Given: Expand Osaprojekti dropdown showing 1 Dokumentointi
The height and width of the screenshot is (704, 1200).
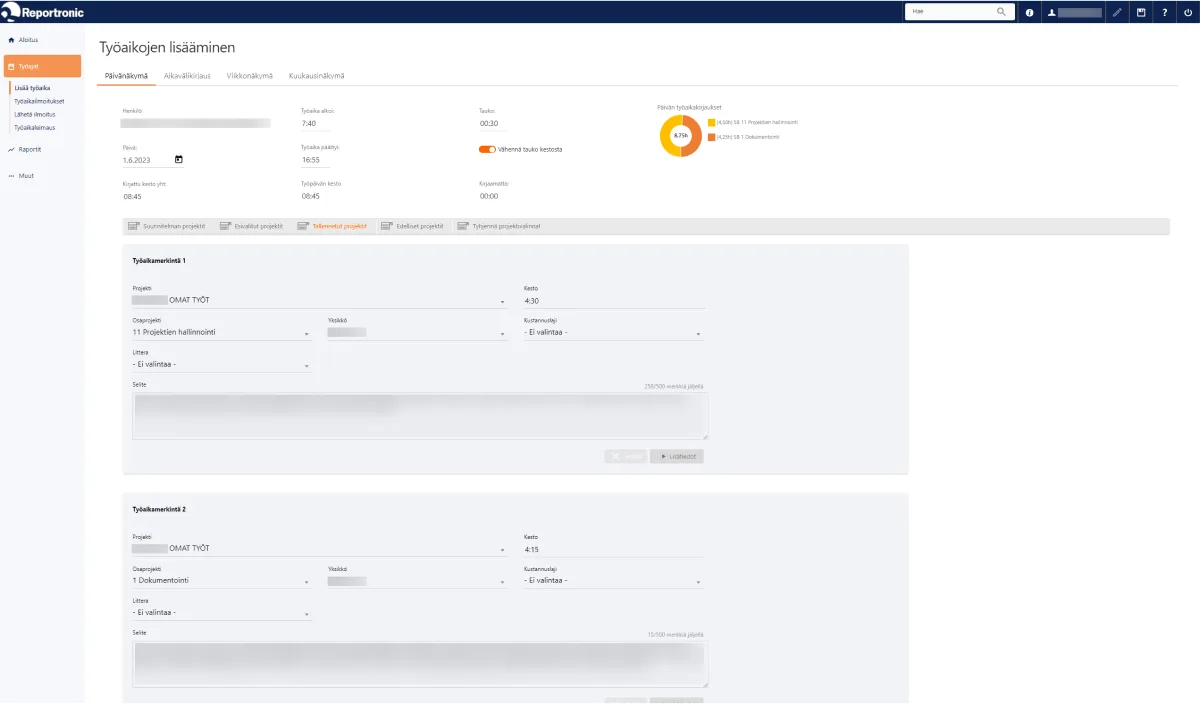Looking at the screenshot, I should pyautogui.click(x=221, y=580).
